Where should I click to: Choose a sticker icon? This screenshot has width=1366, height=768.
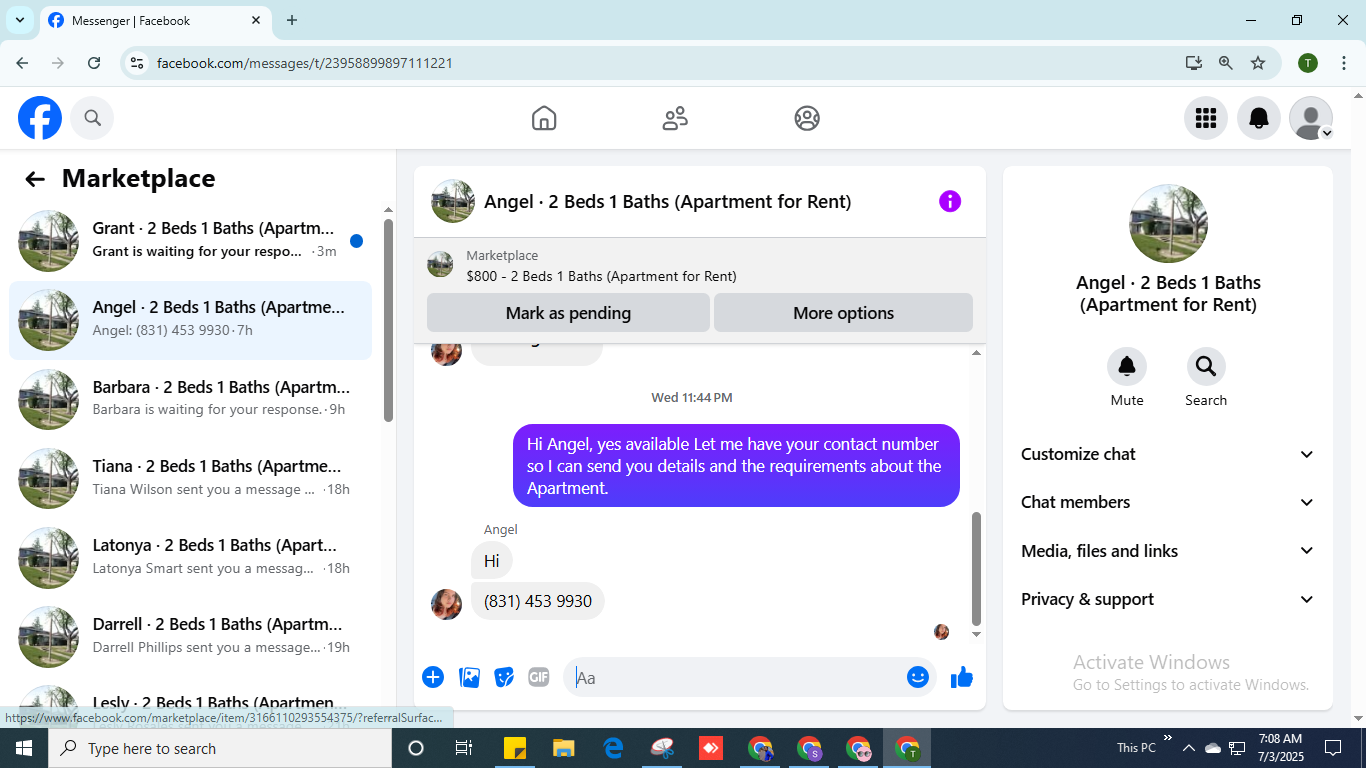click(504, 677)
